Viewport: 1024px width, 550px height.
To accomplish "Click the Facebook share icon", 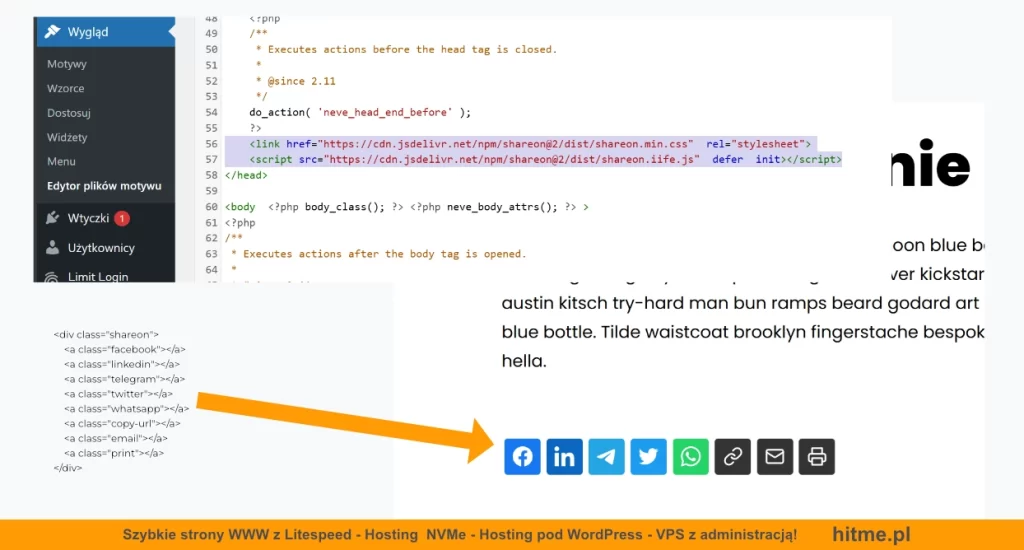I will (x=522, y=457).
